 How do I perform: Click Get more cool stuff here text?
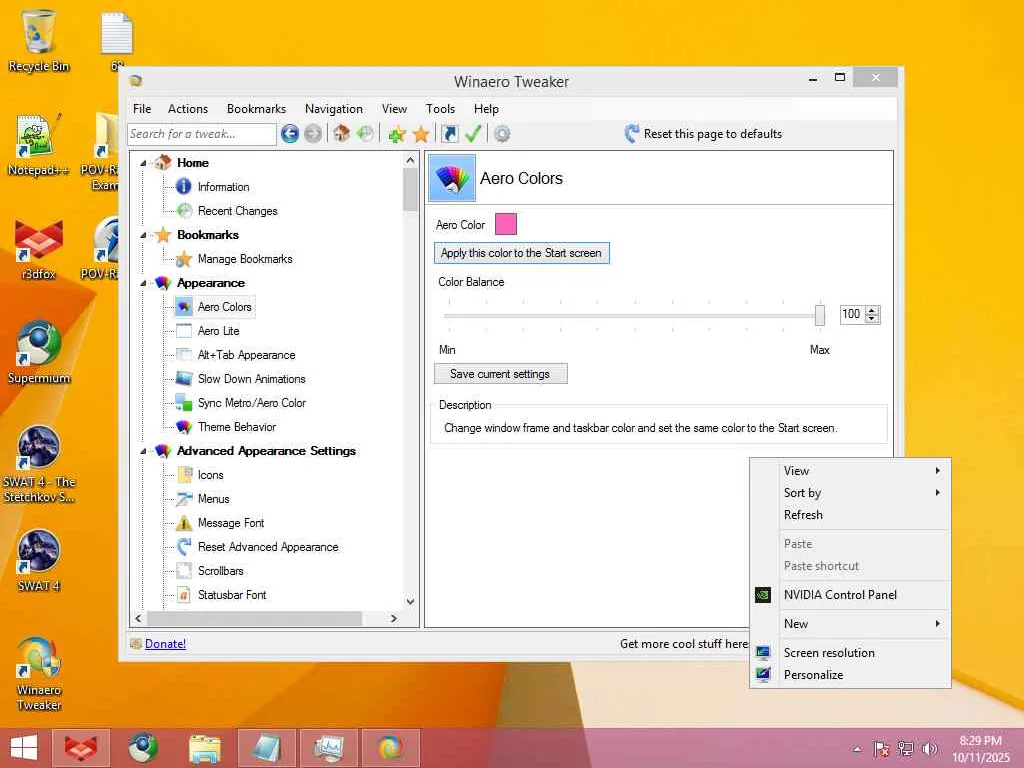pos(684,644)
